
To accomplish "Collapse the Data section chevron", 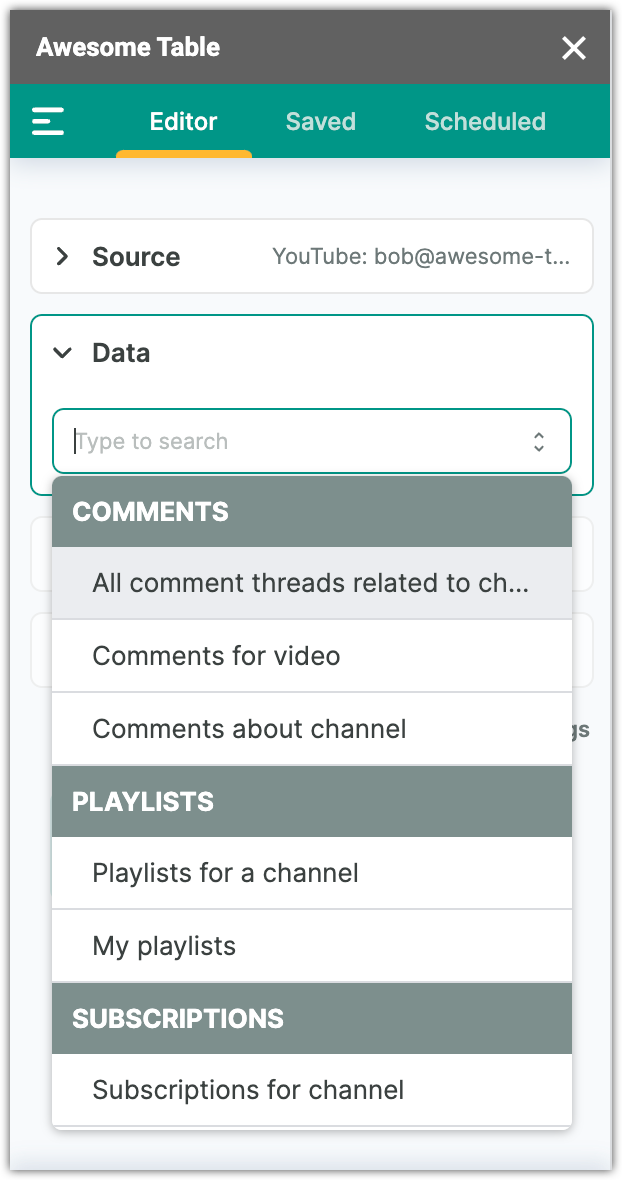I will click(63, 353).
